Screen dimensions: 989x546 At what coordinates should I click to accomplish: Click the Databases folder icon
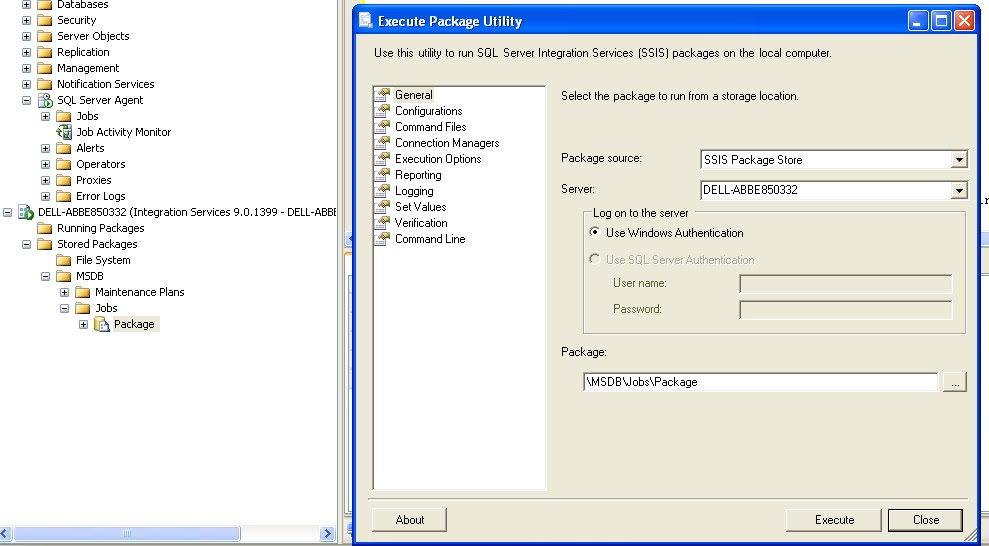click(44, 4)
